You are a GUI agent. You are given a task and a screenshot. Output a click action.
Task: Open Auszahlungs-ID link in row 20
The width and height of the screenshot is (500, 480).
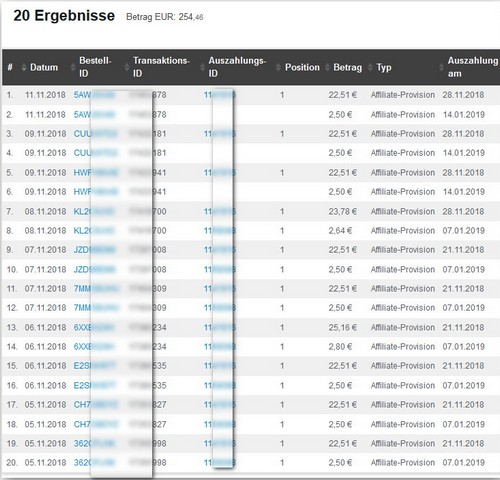click(220, 463)
